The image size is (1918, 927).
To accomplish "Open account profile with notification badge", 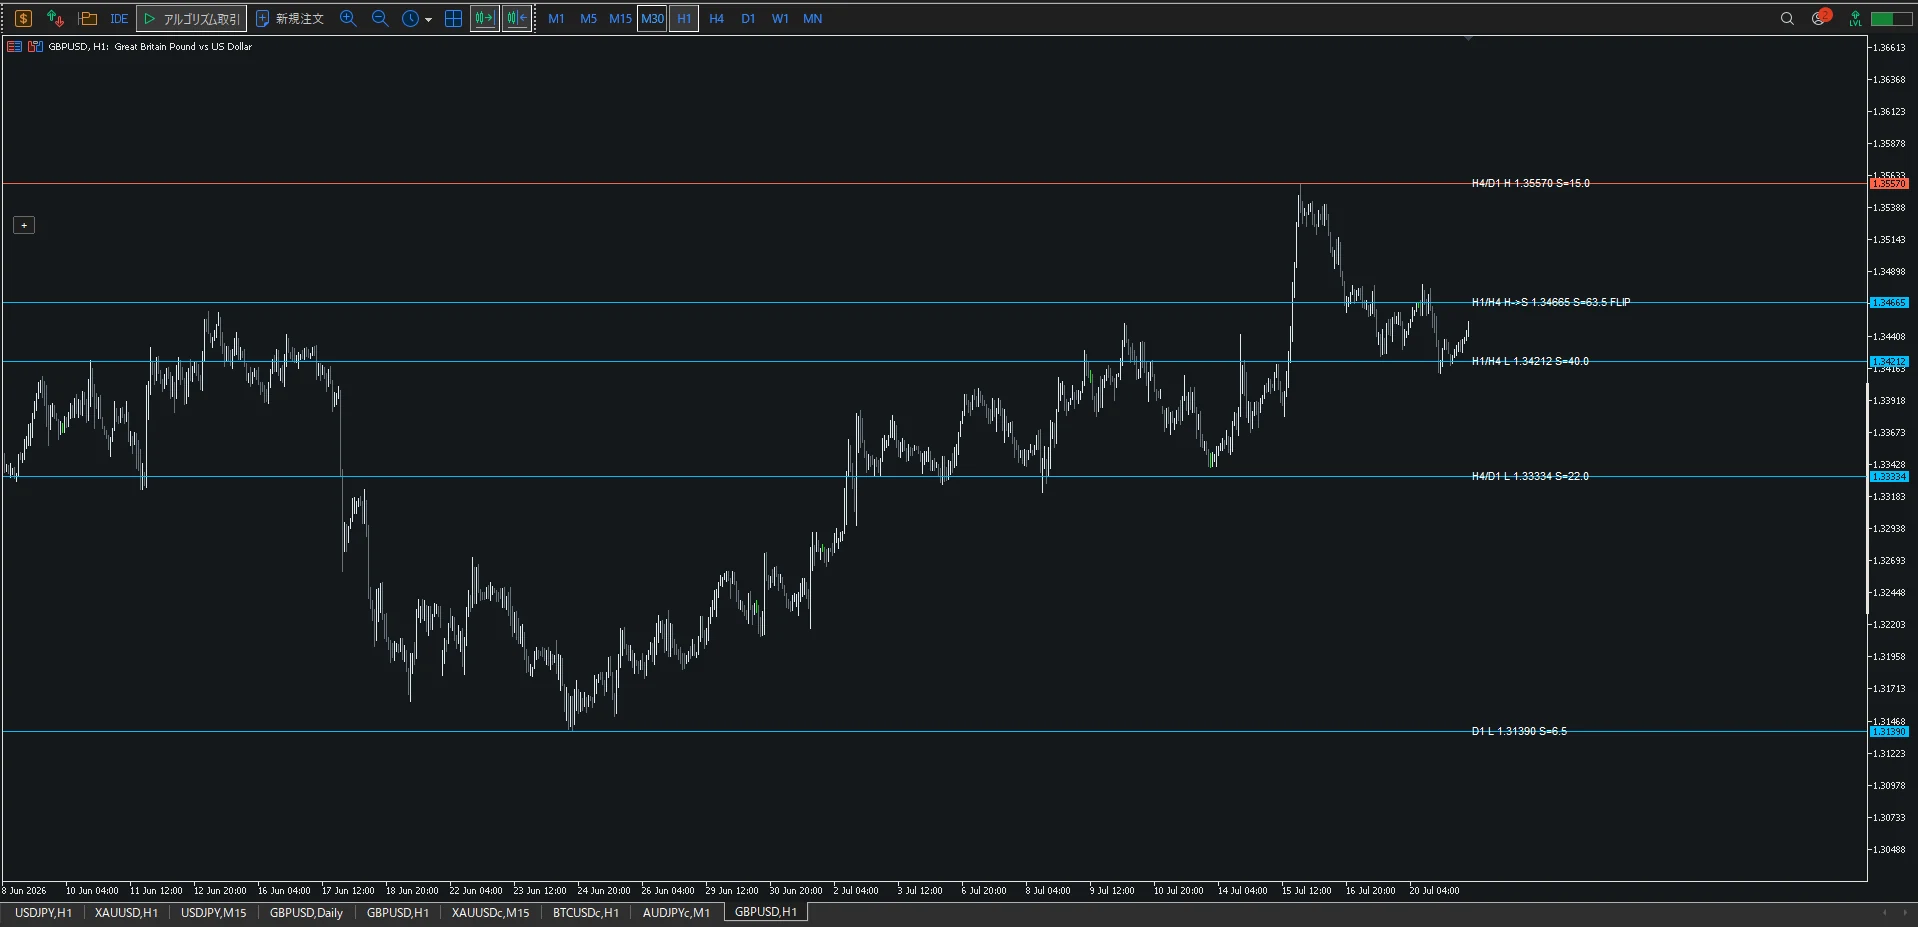I will pos(1820,17).
